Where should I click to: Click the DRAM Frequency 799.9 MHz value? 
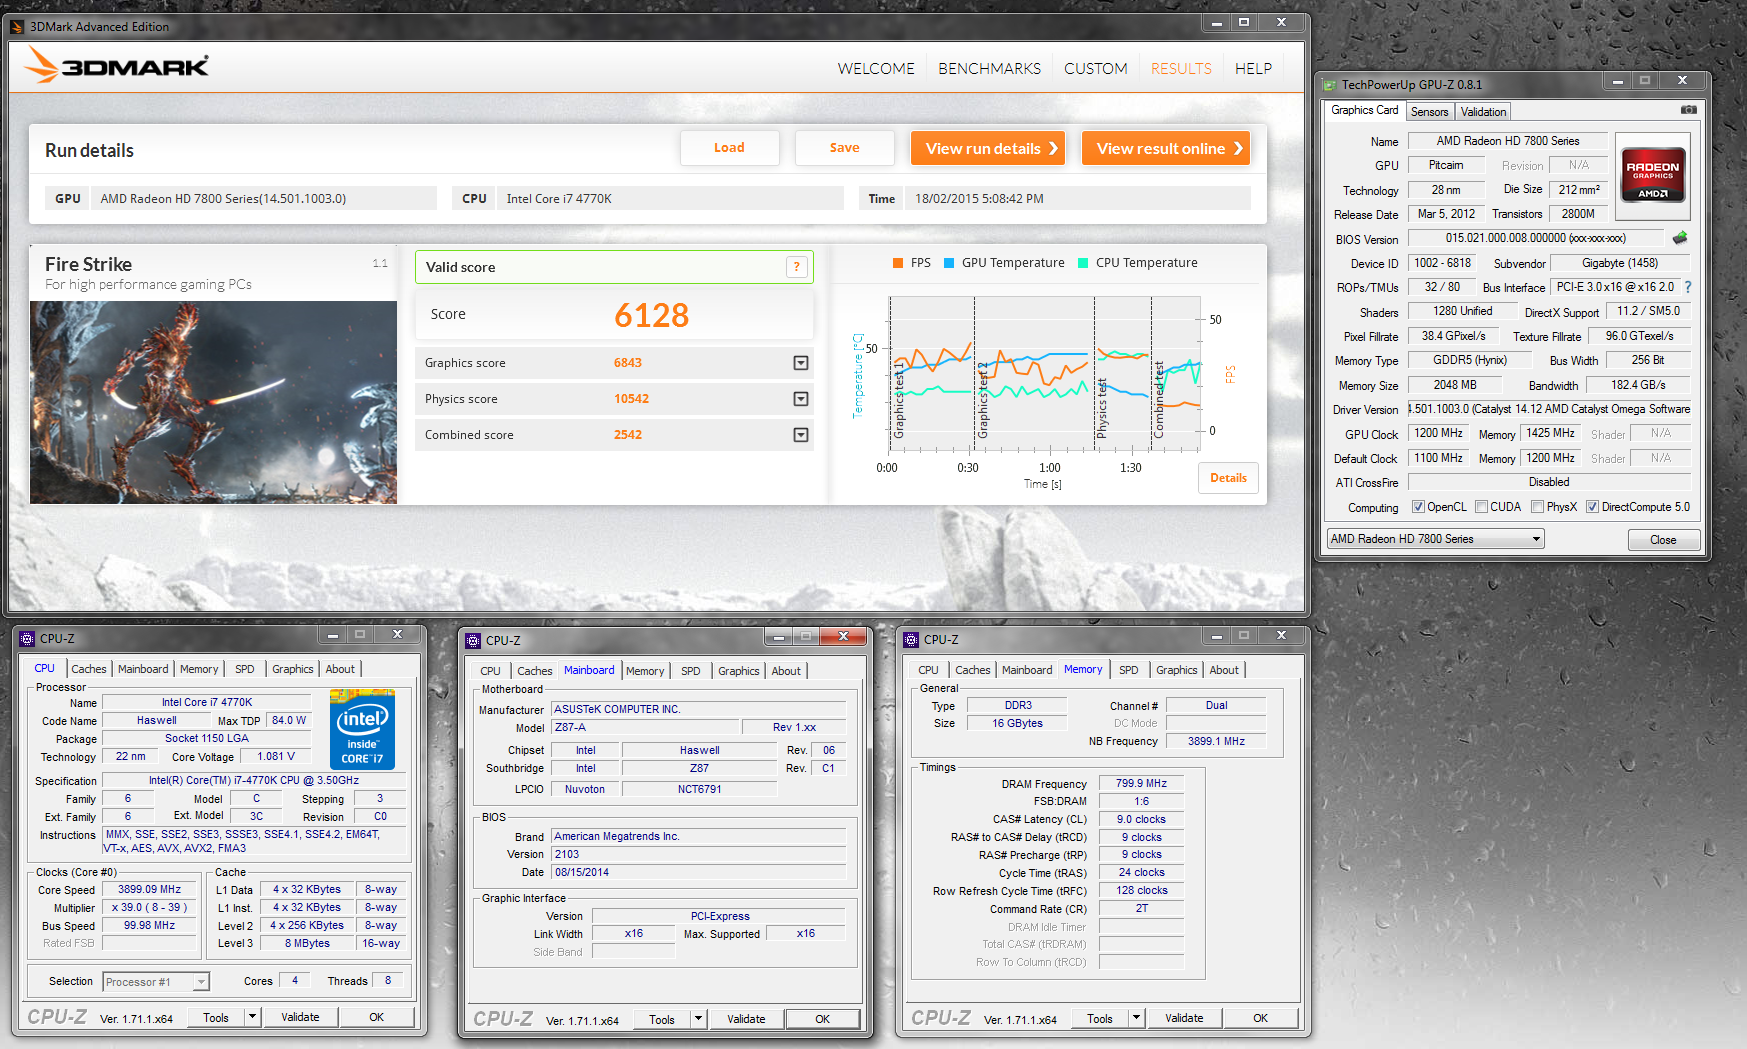point(1141,783)
